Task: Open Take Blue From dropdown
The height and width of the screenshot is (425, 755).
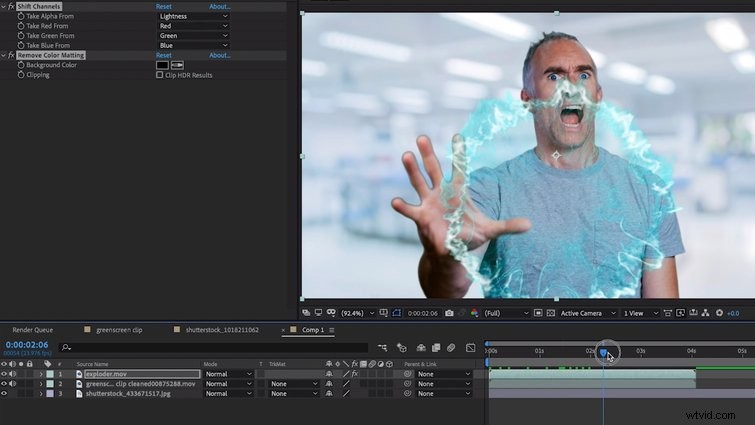Action: pos(194,45)
